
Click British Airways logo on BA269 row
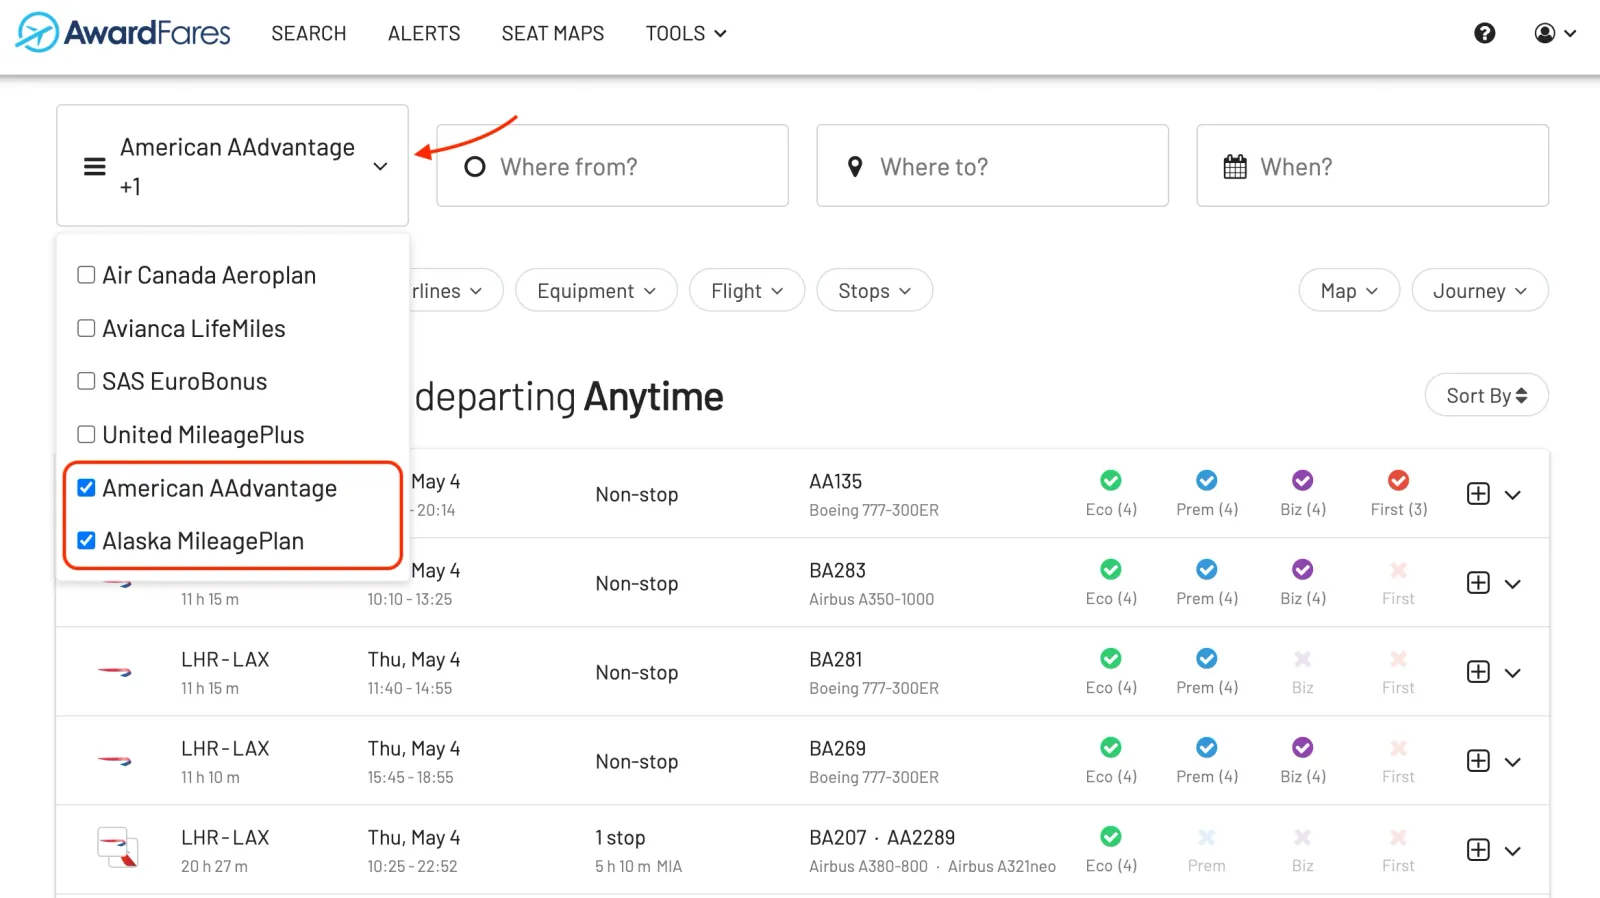[115, 761]
